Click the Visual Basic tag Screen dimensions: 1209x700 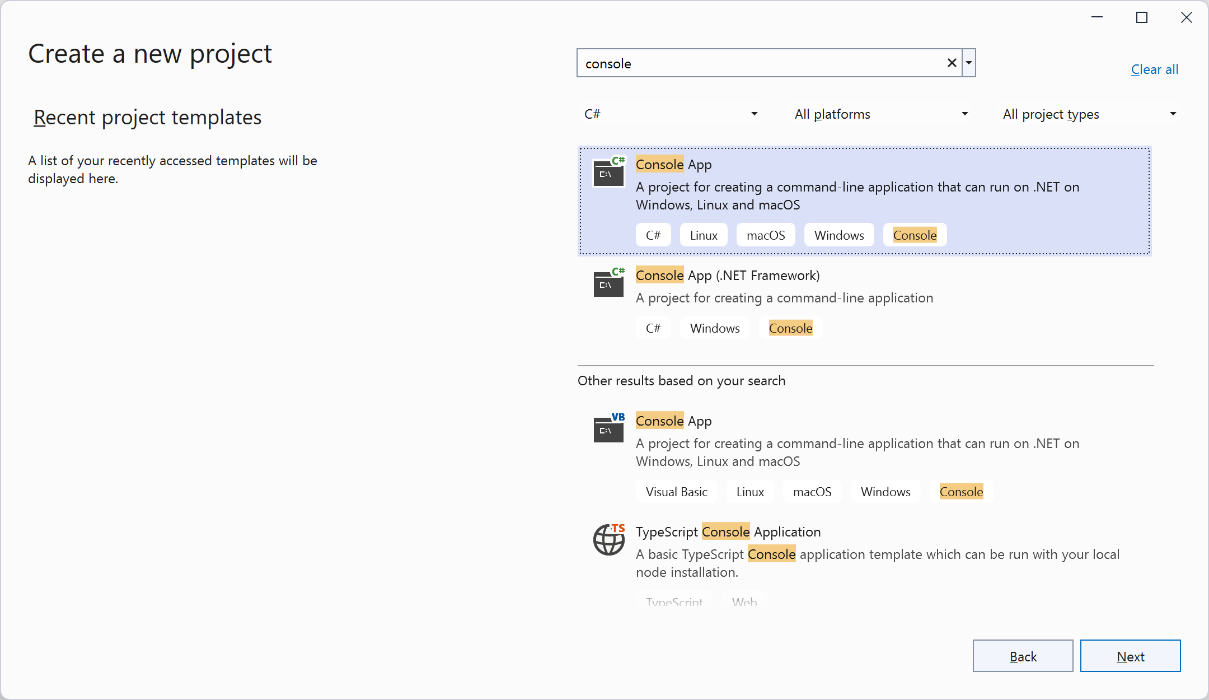tap(677, 491)
